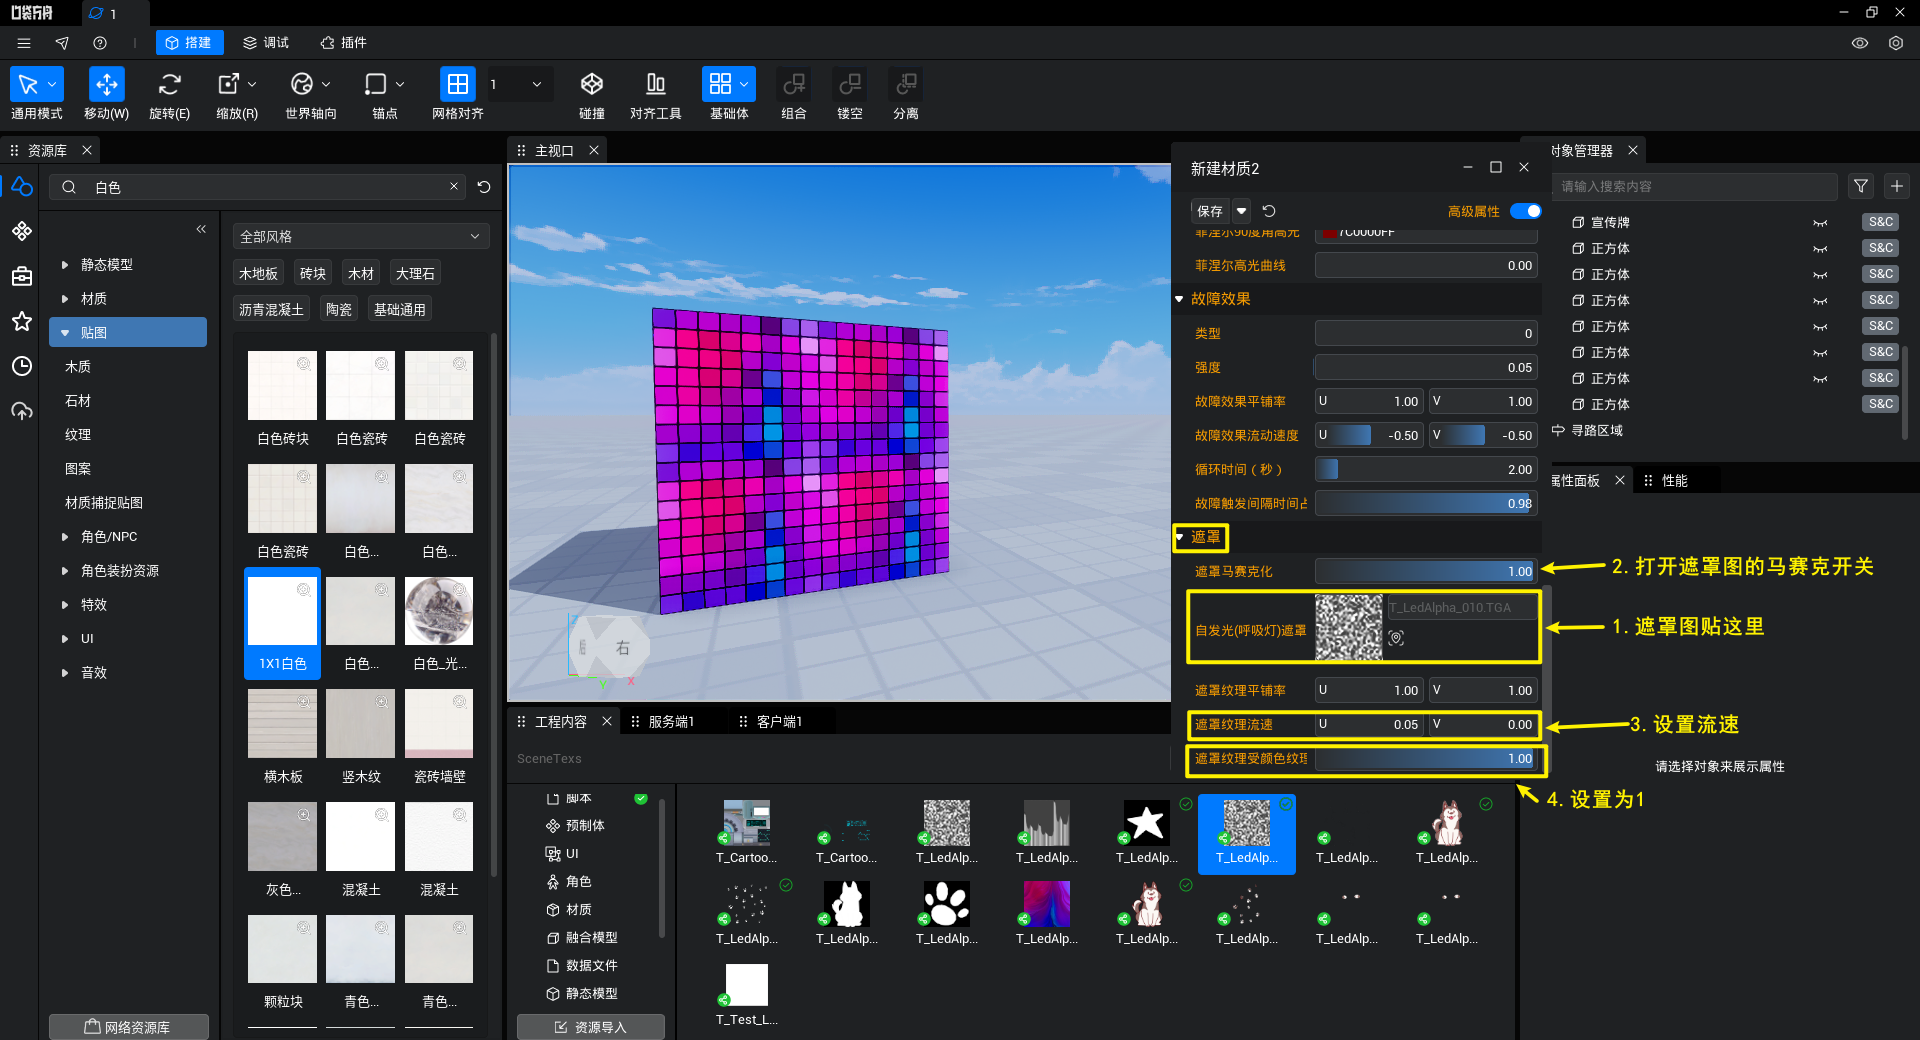
Task: Filter by the 木地板 tag
Action: pyautogui.click(x=259, y=273)
